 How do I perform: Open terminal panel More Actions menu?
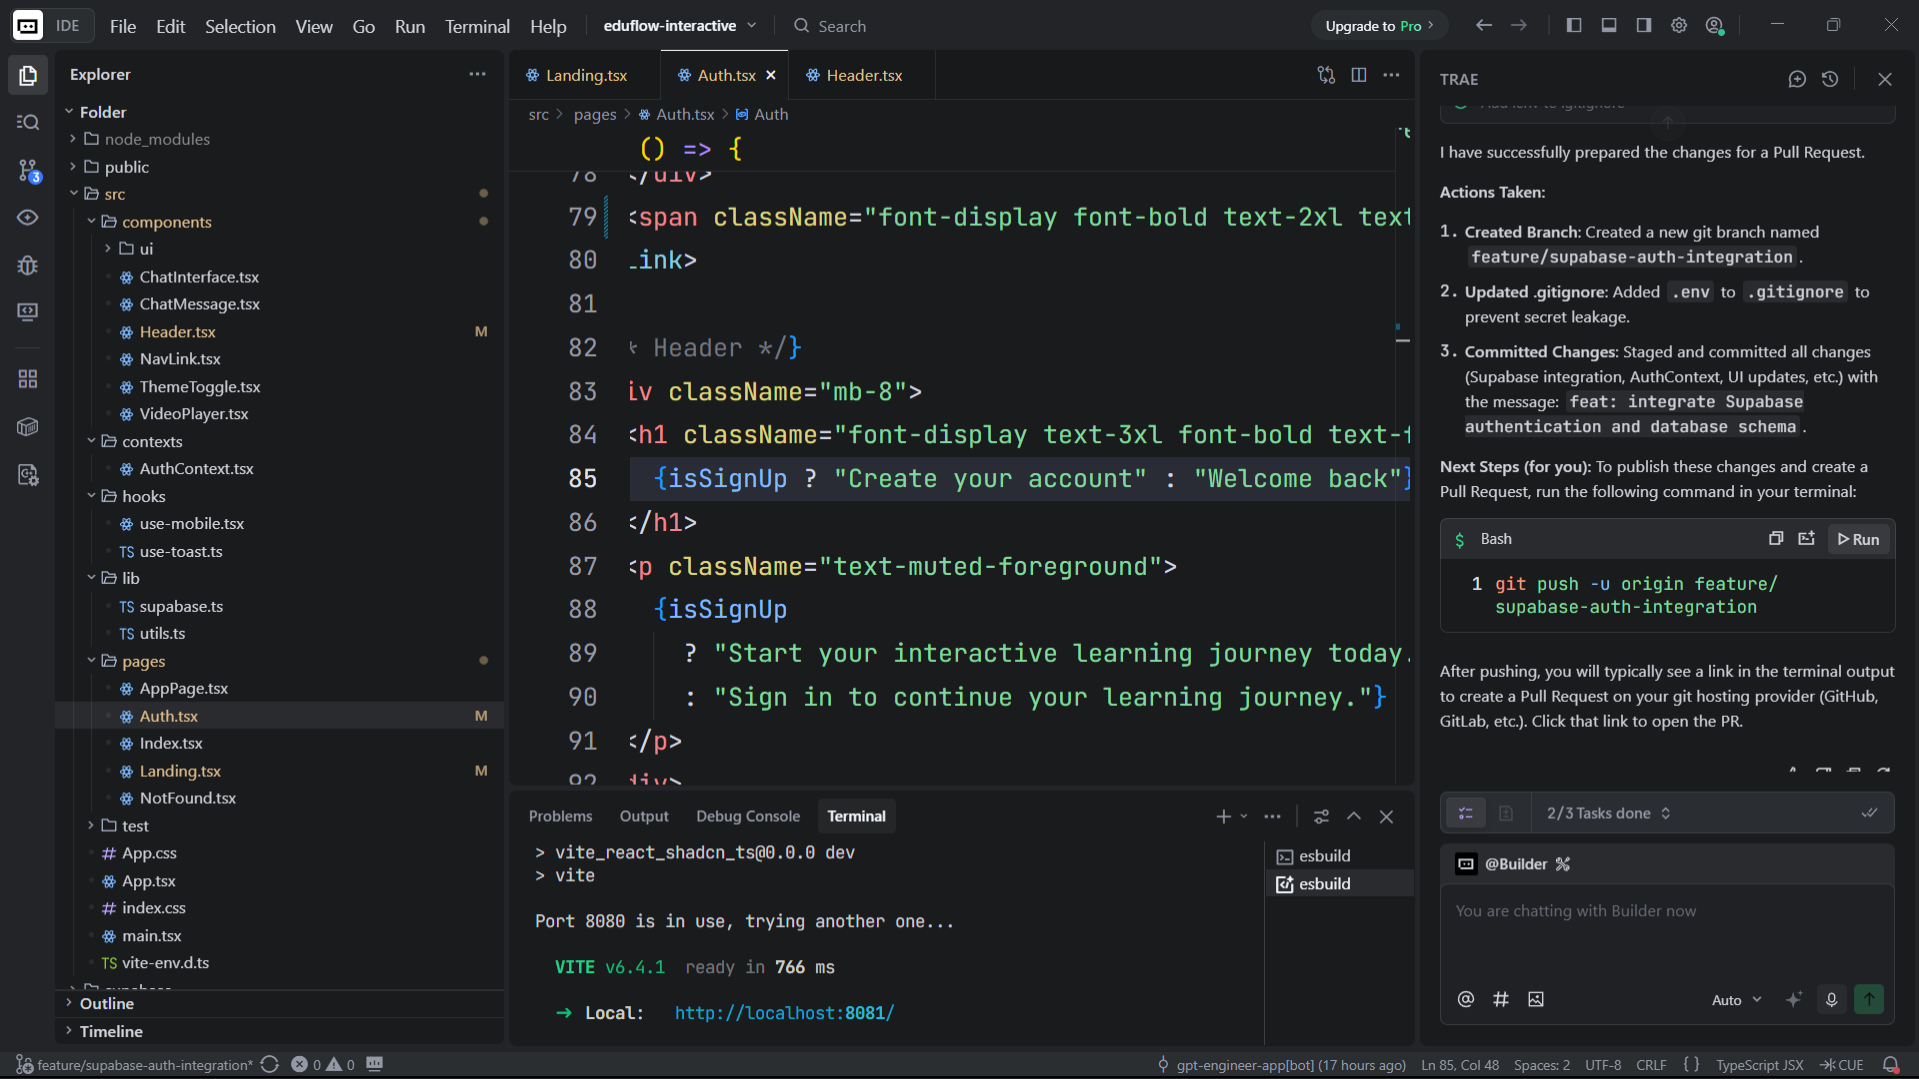[1272, 817]
